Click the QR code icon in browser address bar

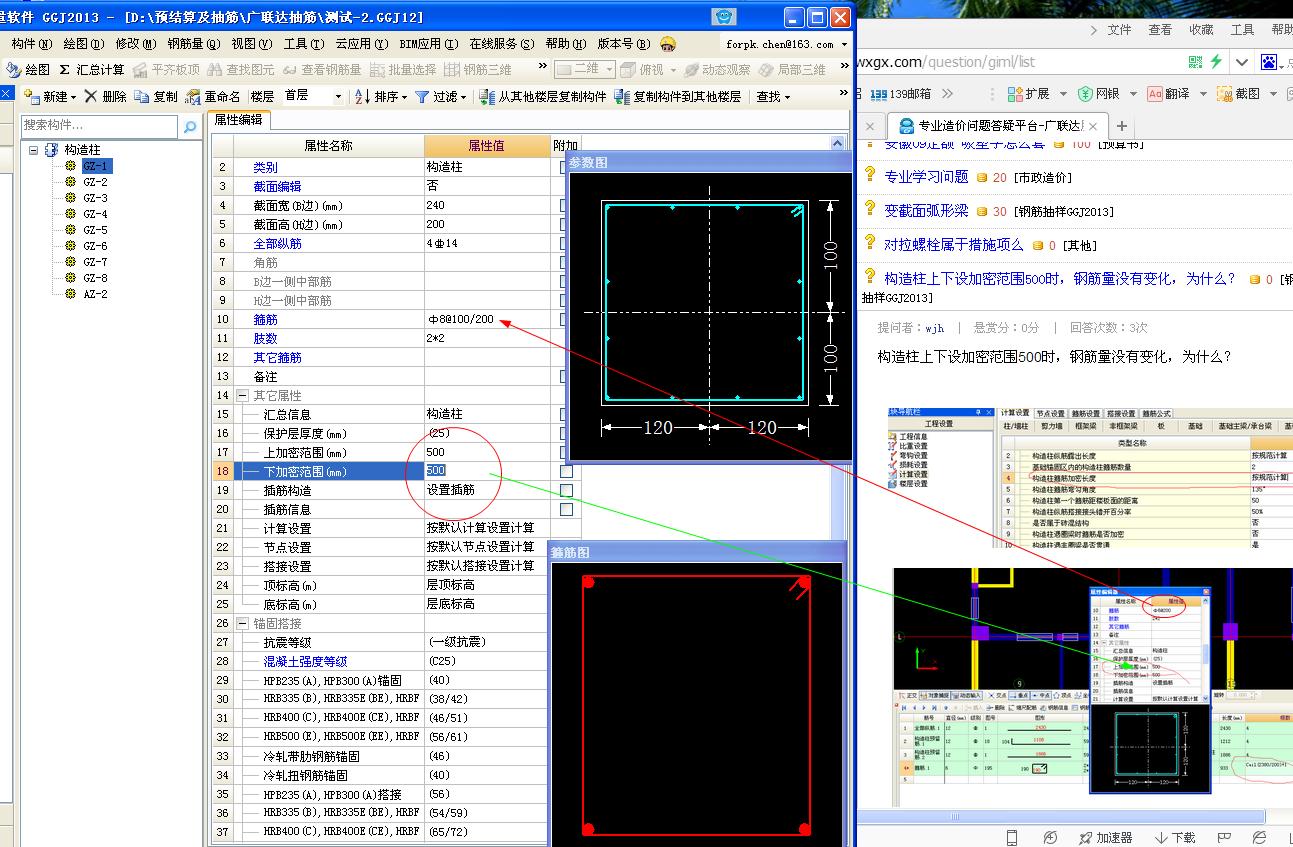[x=1196, y=62]
